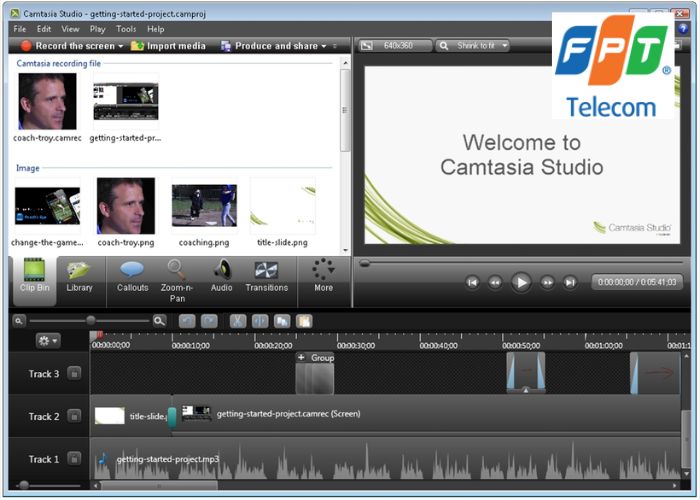Toggle the lock on Track 1
The width and height of the screenshot is (700, 500).
[x=74, y=459]
